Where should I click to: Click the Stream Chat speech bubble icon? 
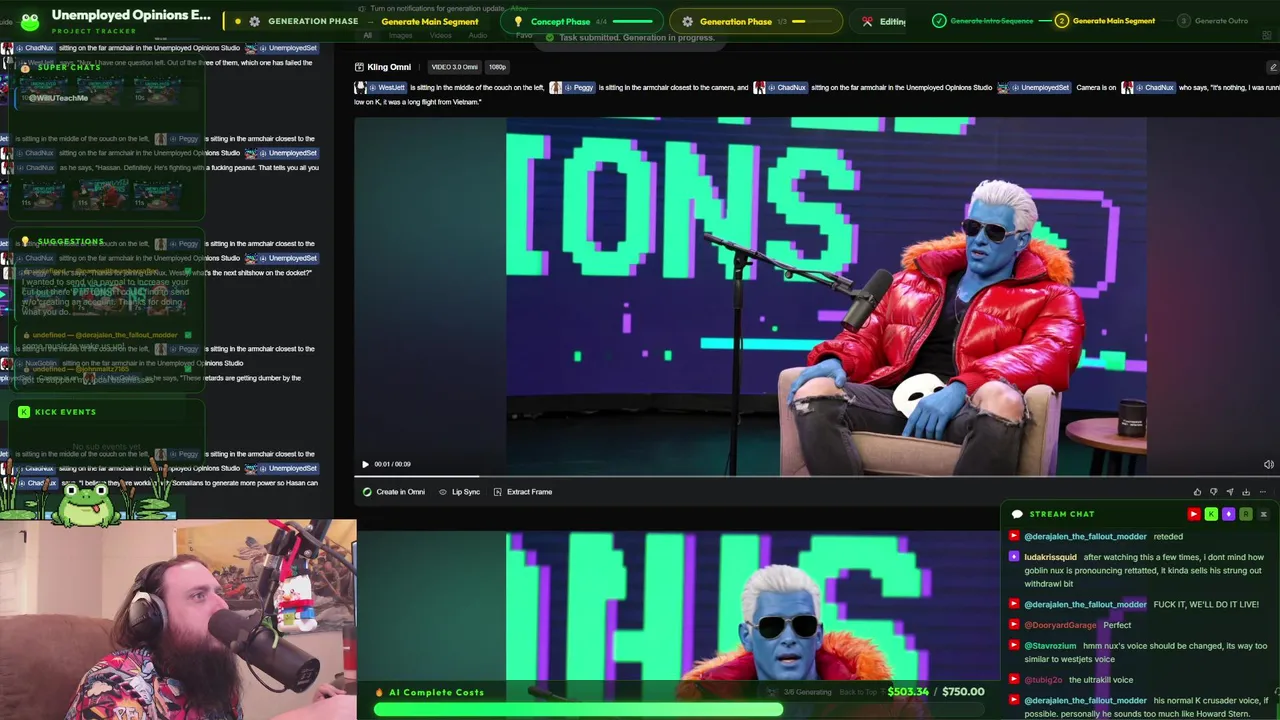coord(1017,514)
